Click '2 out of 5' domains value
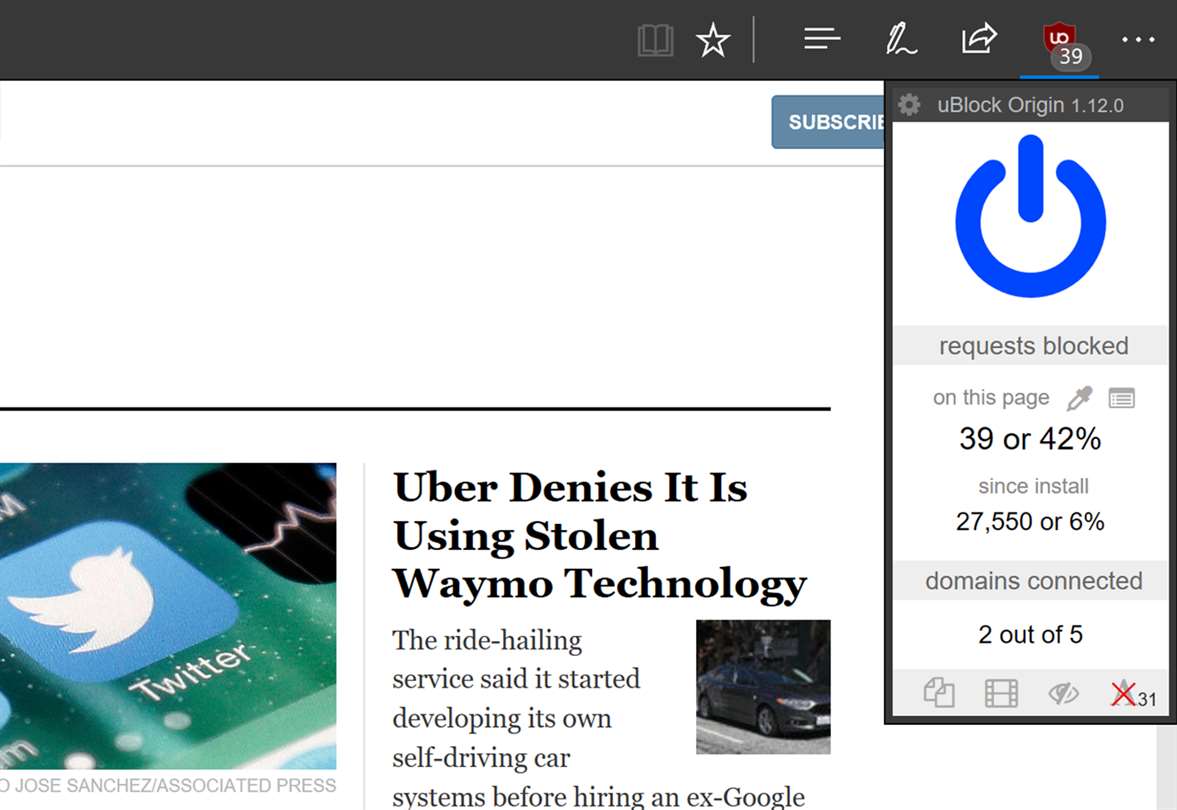 click(1030, 634)
